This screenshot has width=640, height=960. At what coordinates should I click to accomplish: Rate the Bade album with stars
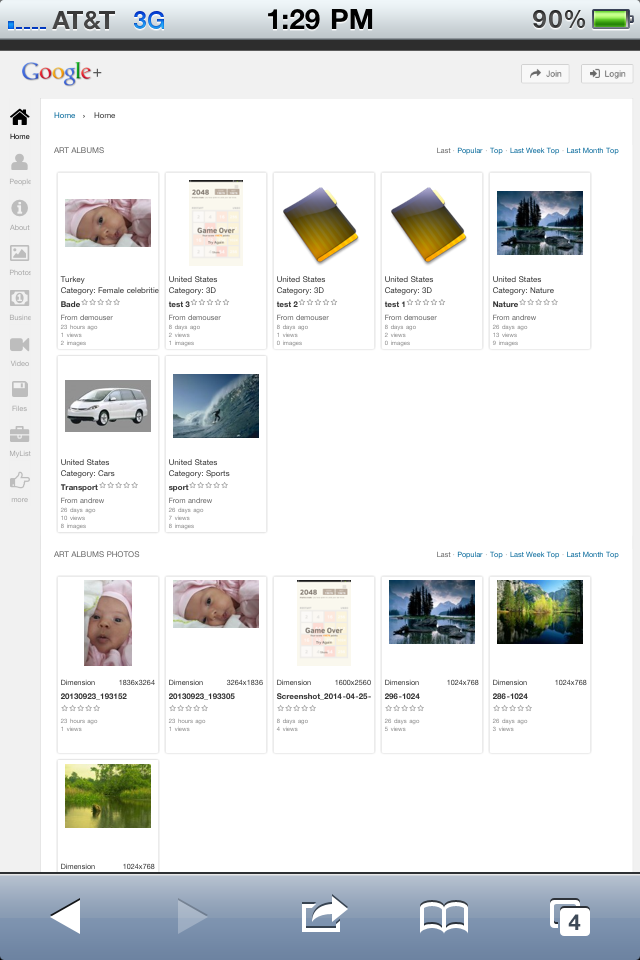(101, 302)
